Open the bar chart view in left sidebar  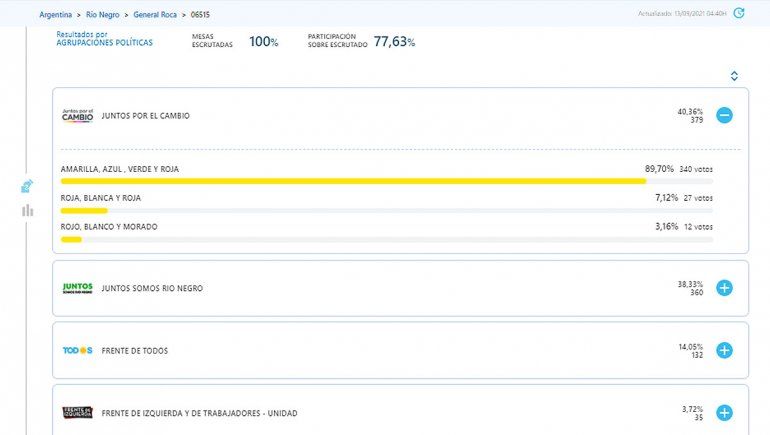(x=27, y=210)
